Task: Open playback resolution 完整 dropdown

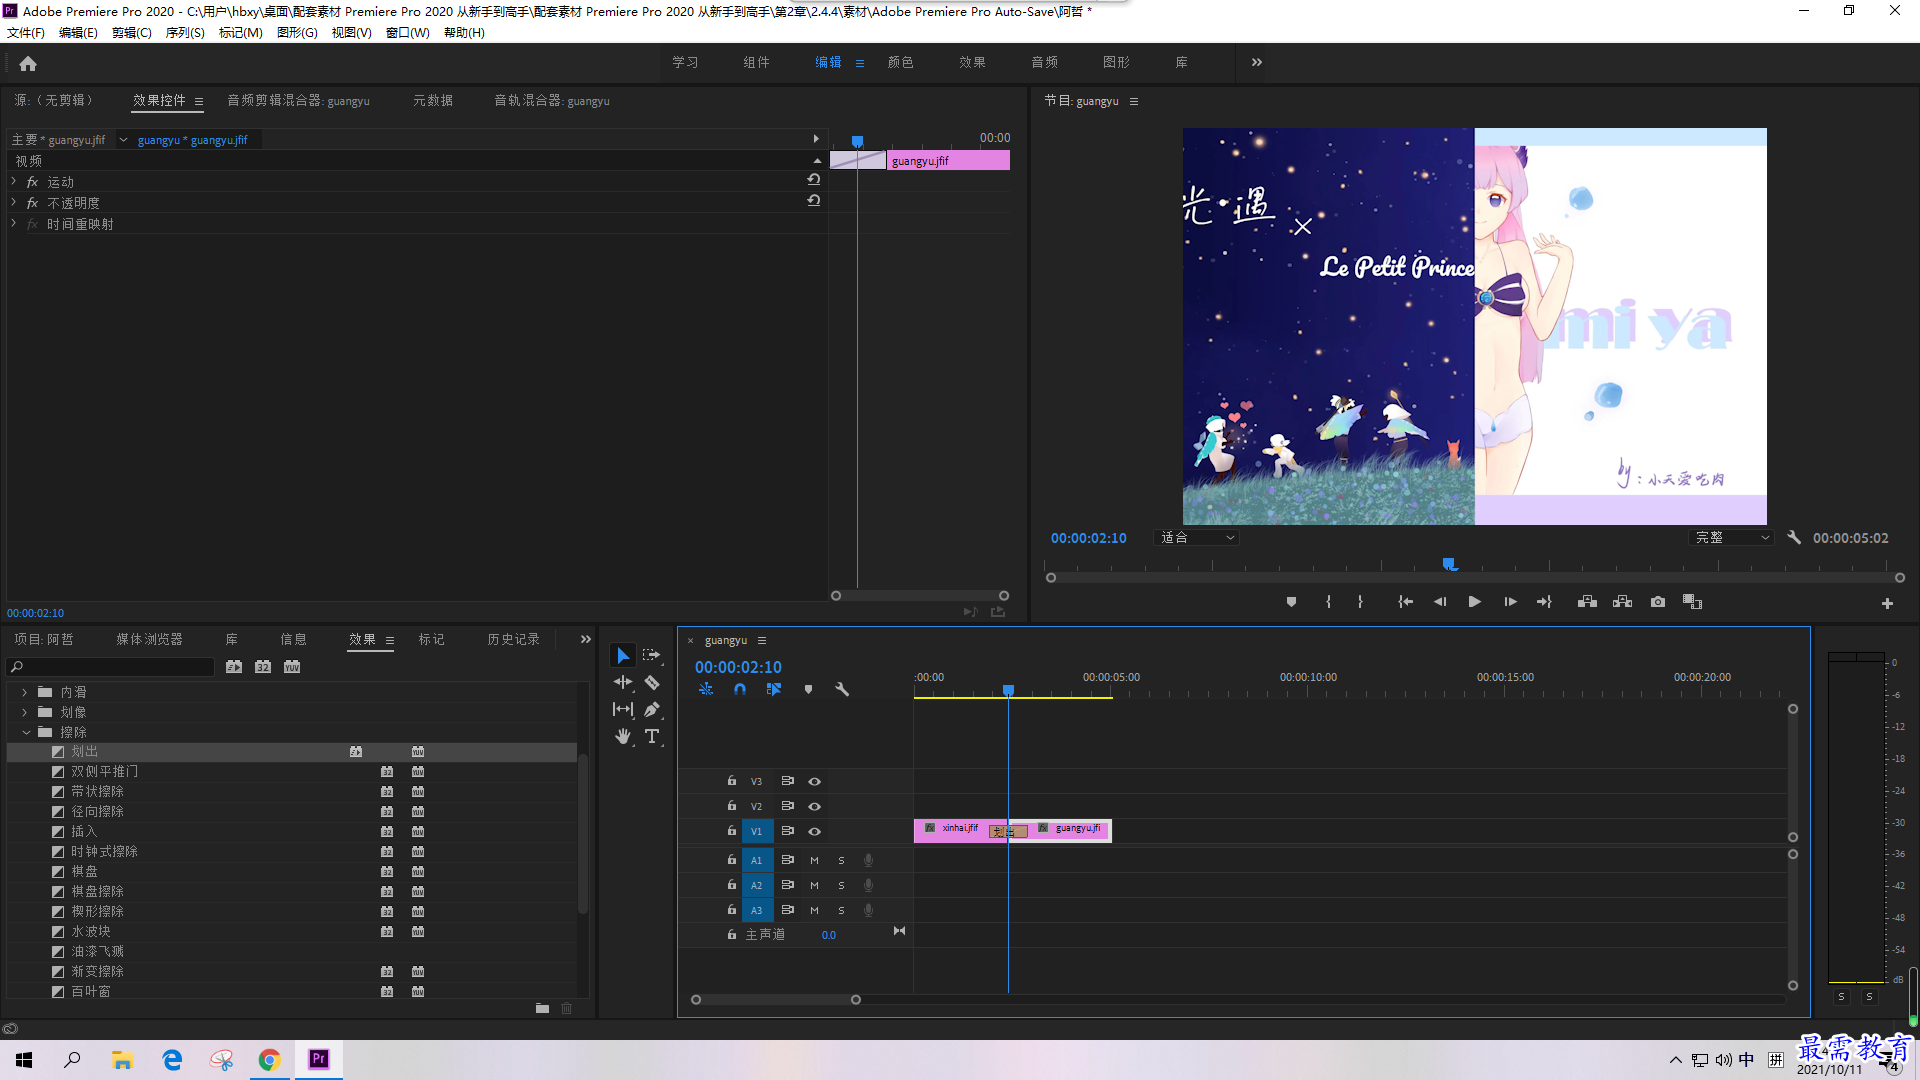Action: click(x=1732, y=537)
